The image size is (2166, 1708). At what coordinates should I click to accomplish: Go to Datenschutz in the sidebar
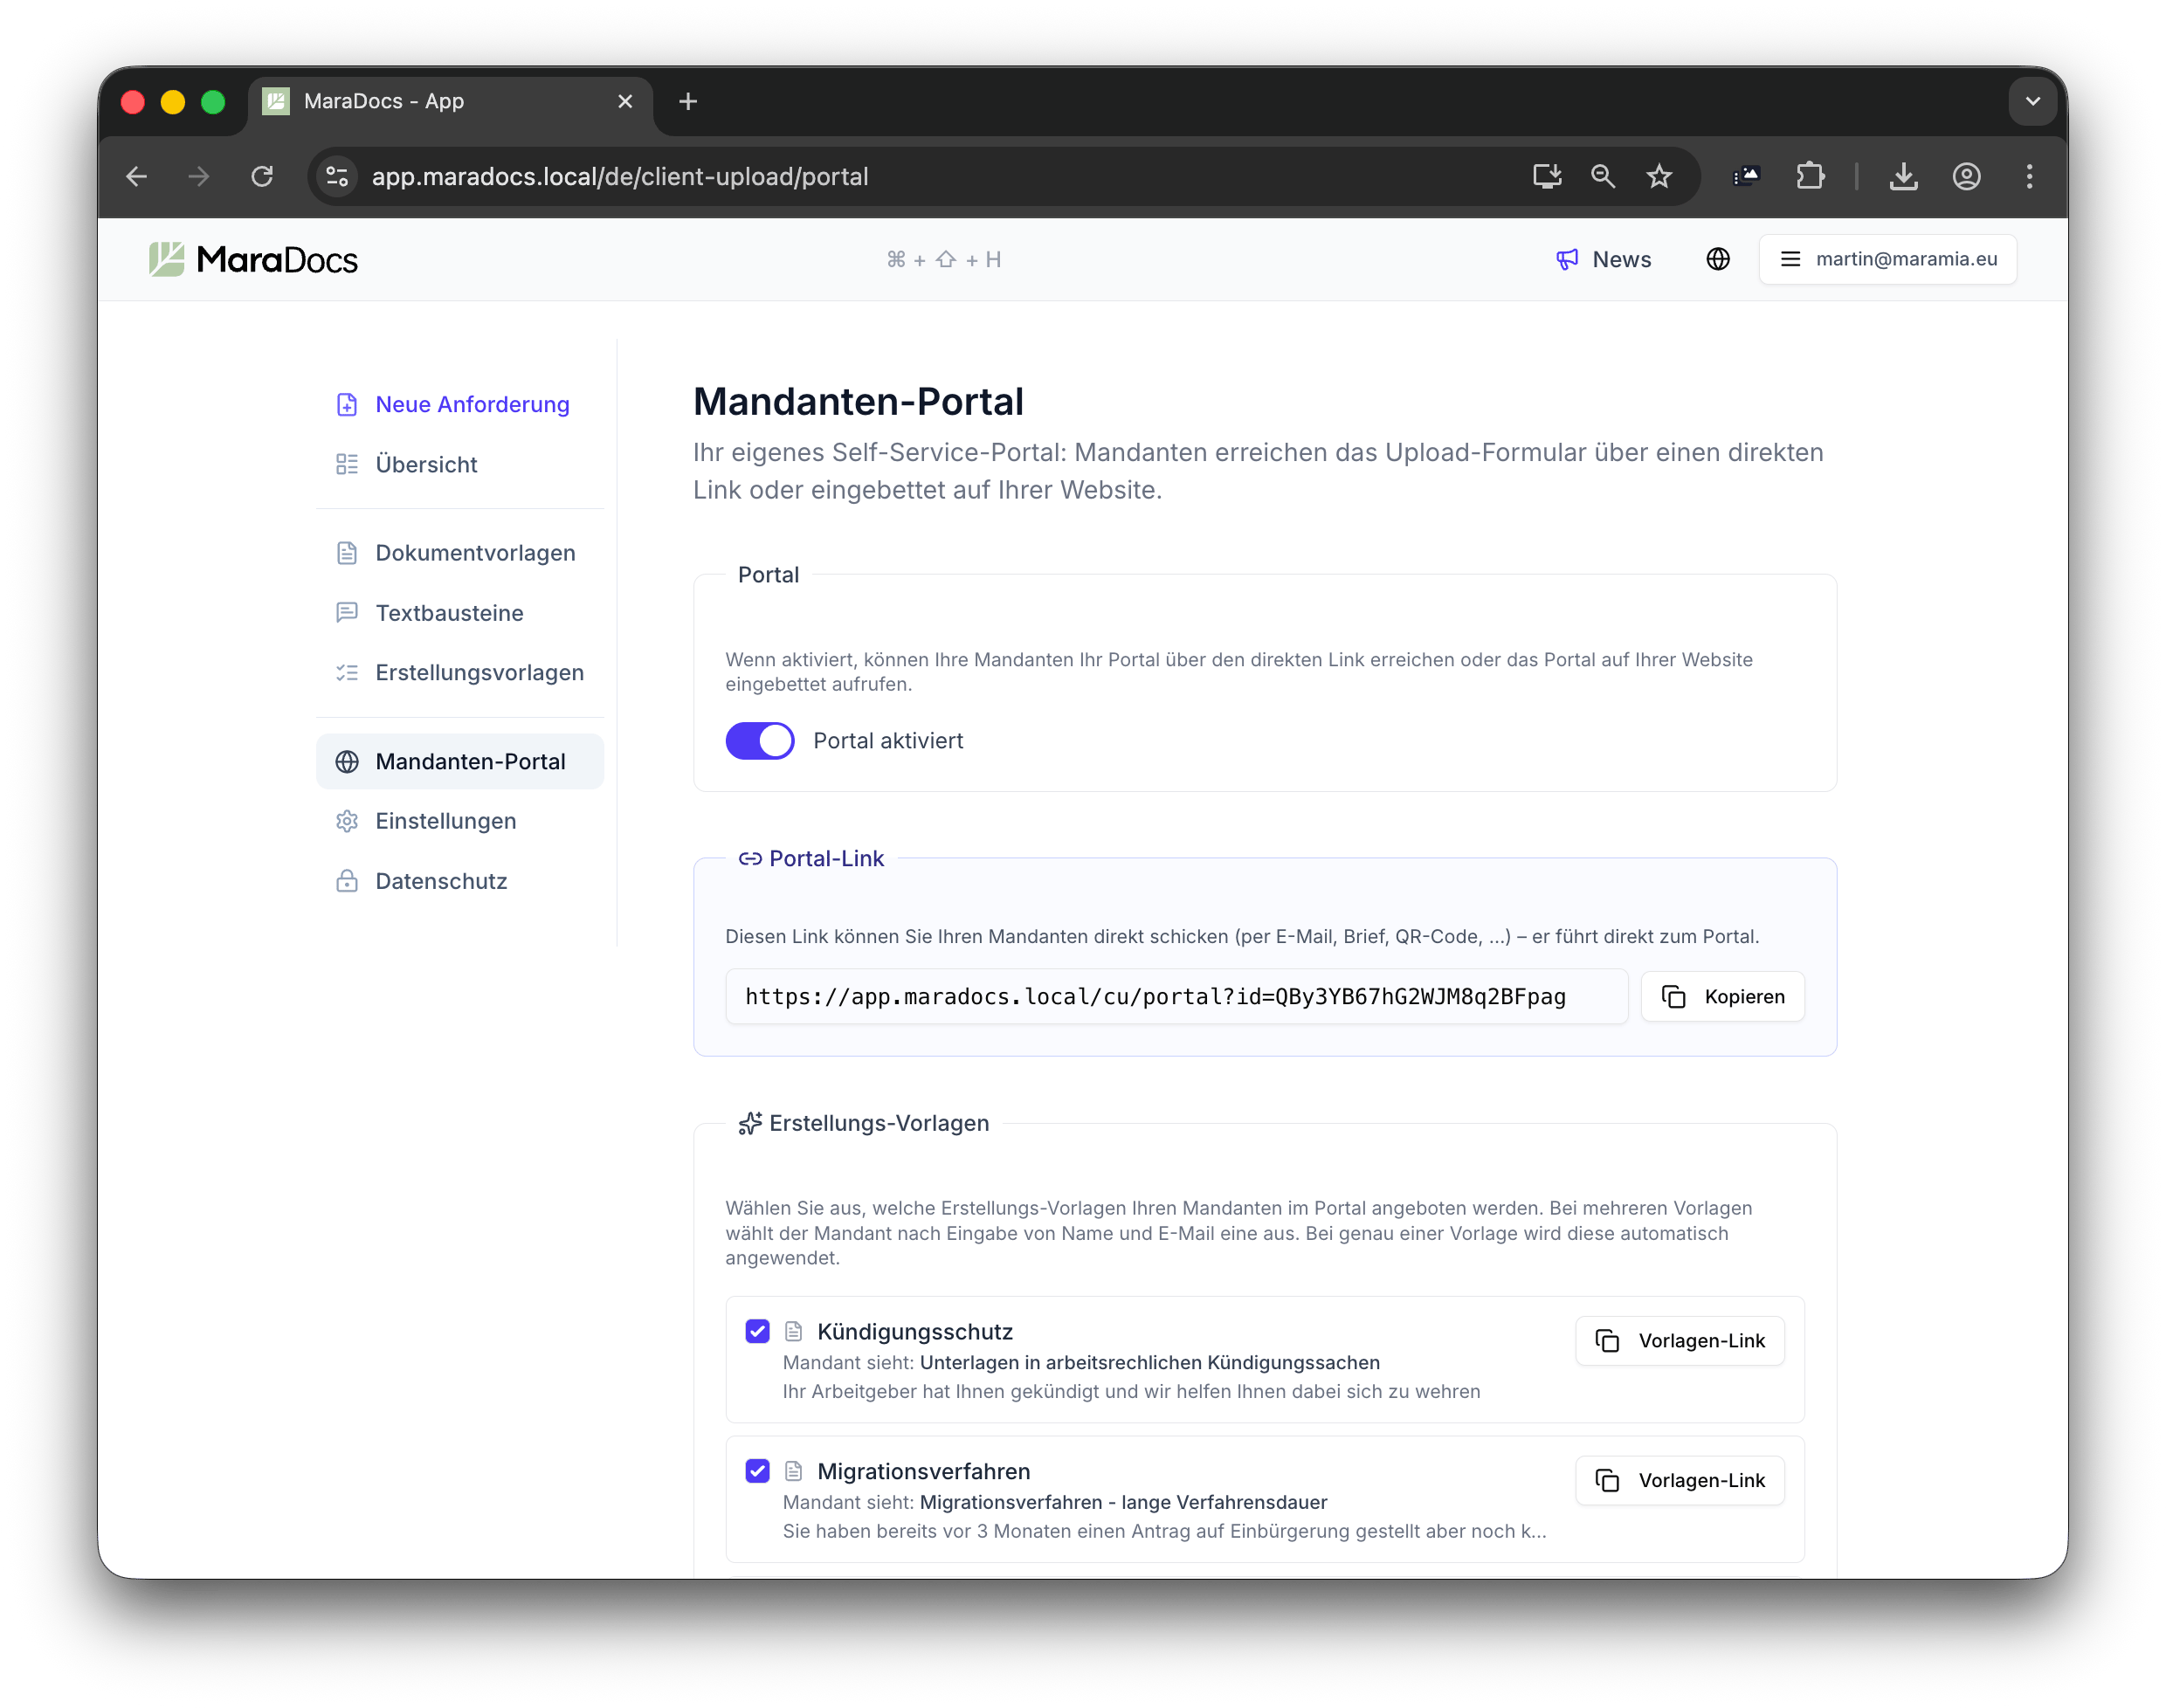pyautogui.click(x=460, y=881)
